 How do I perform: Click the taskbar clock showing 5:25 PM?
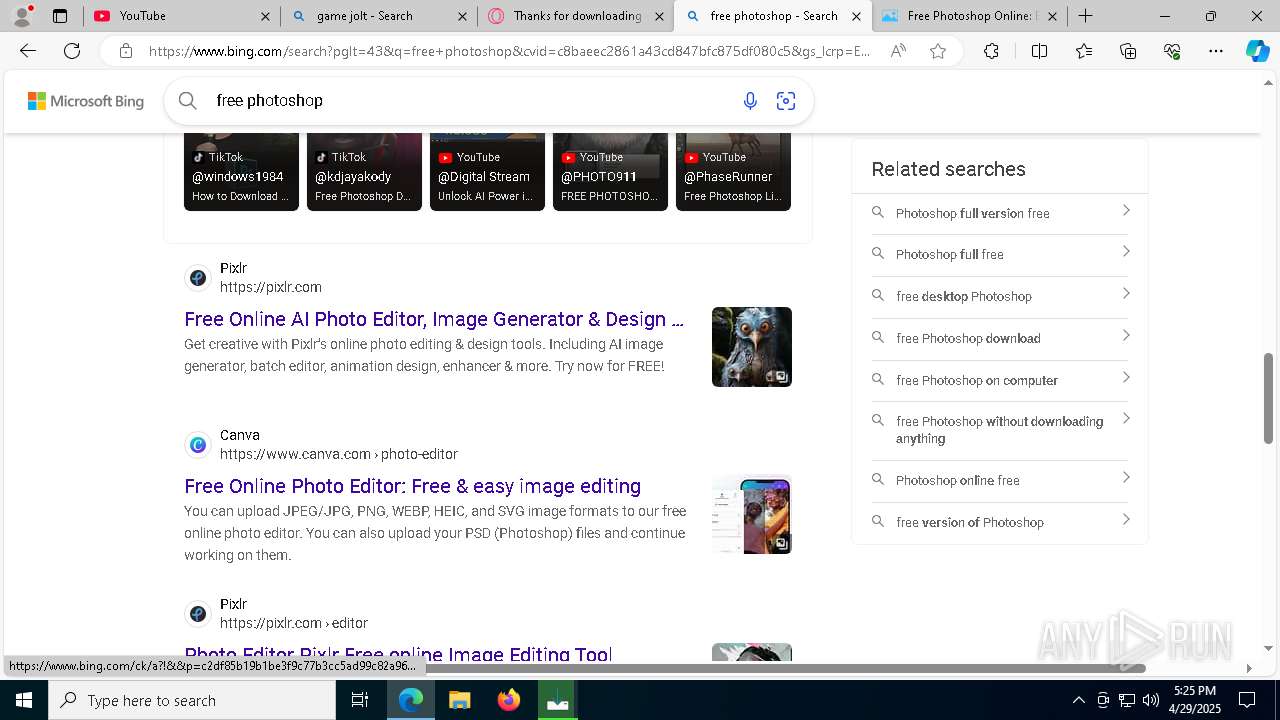tap(1195, 700)
